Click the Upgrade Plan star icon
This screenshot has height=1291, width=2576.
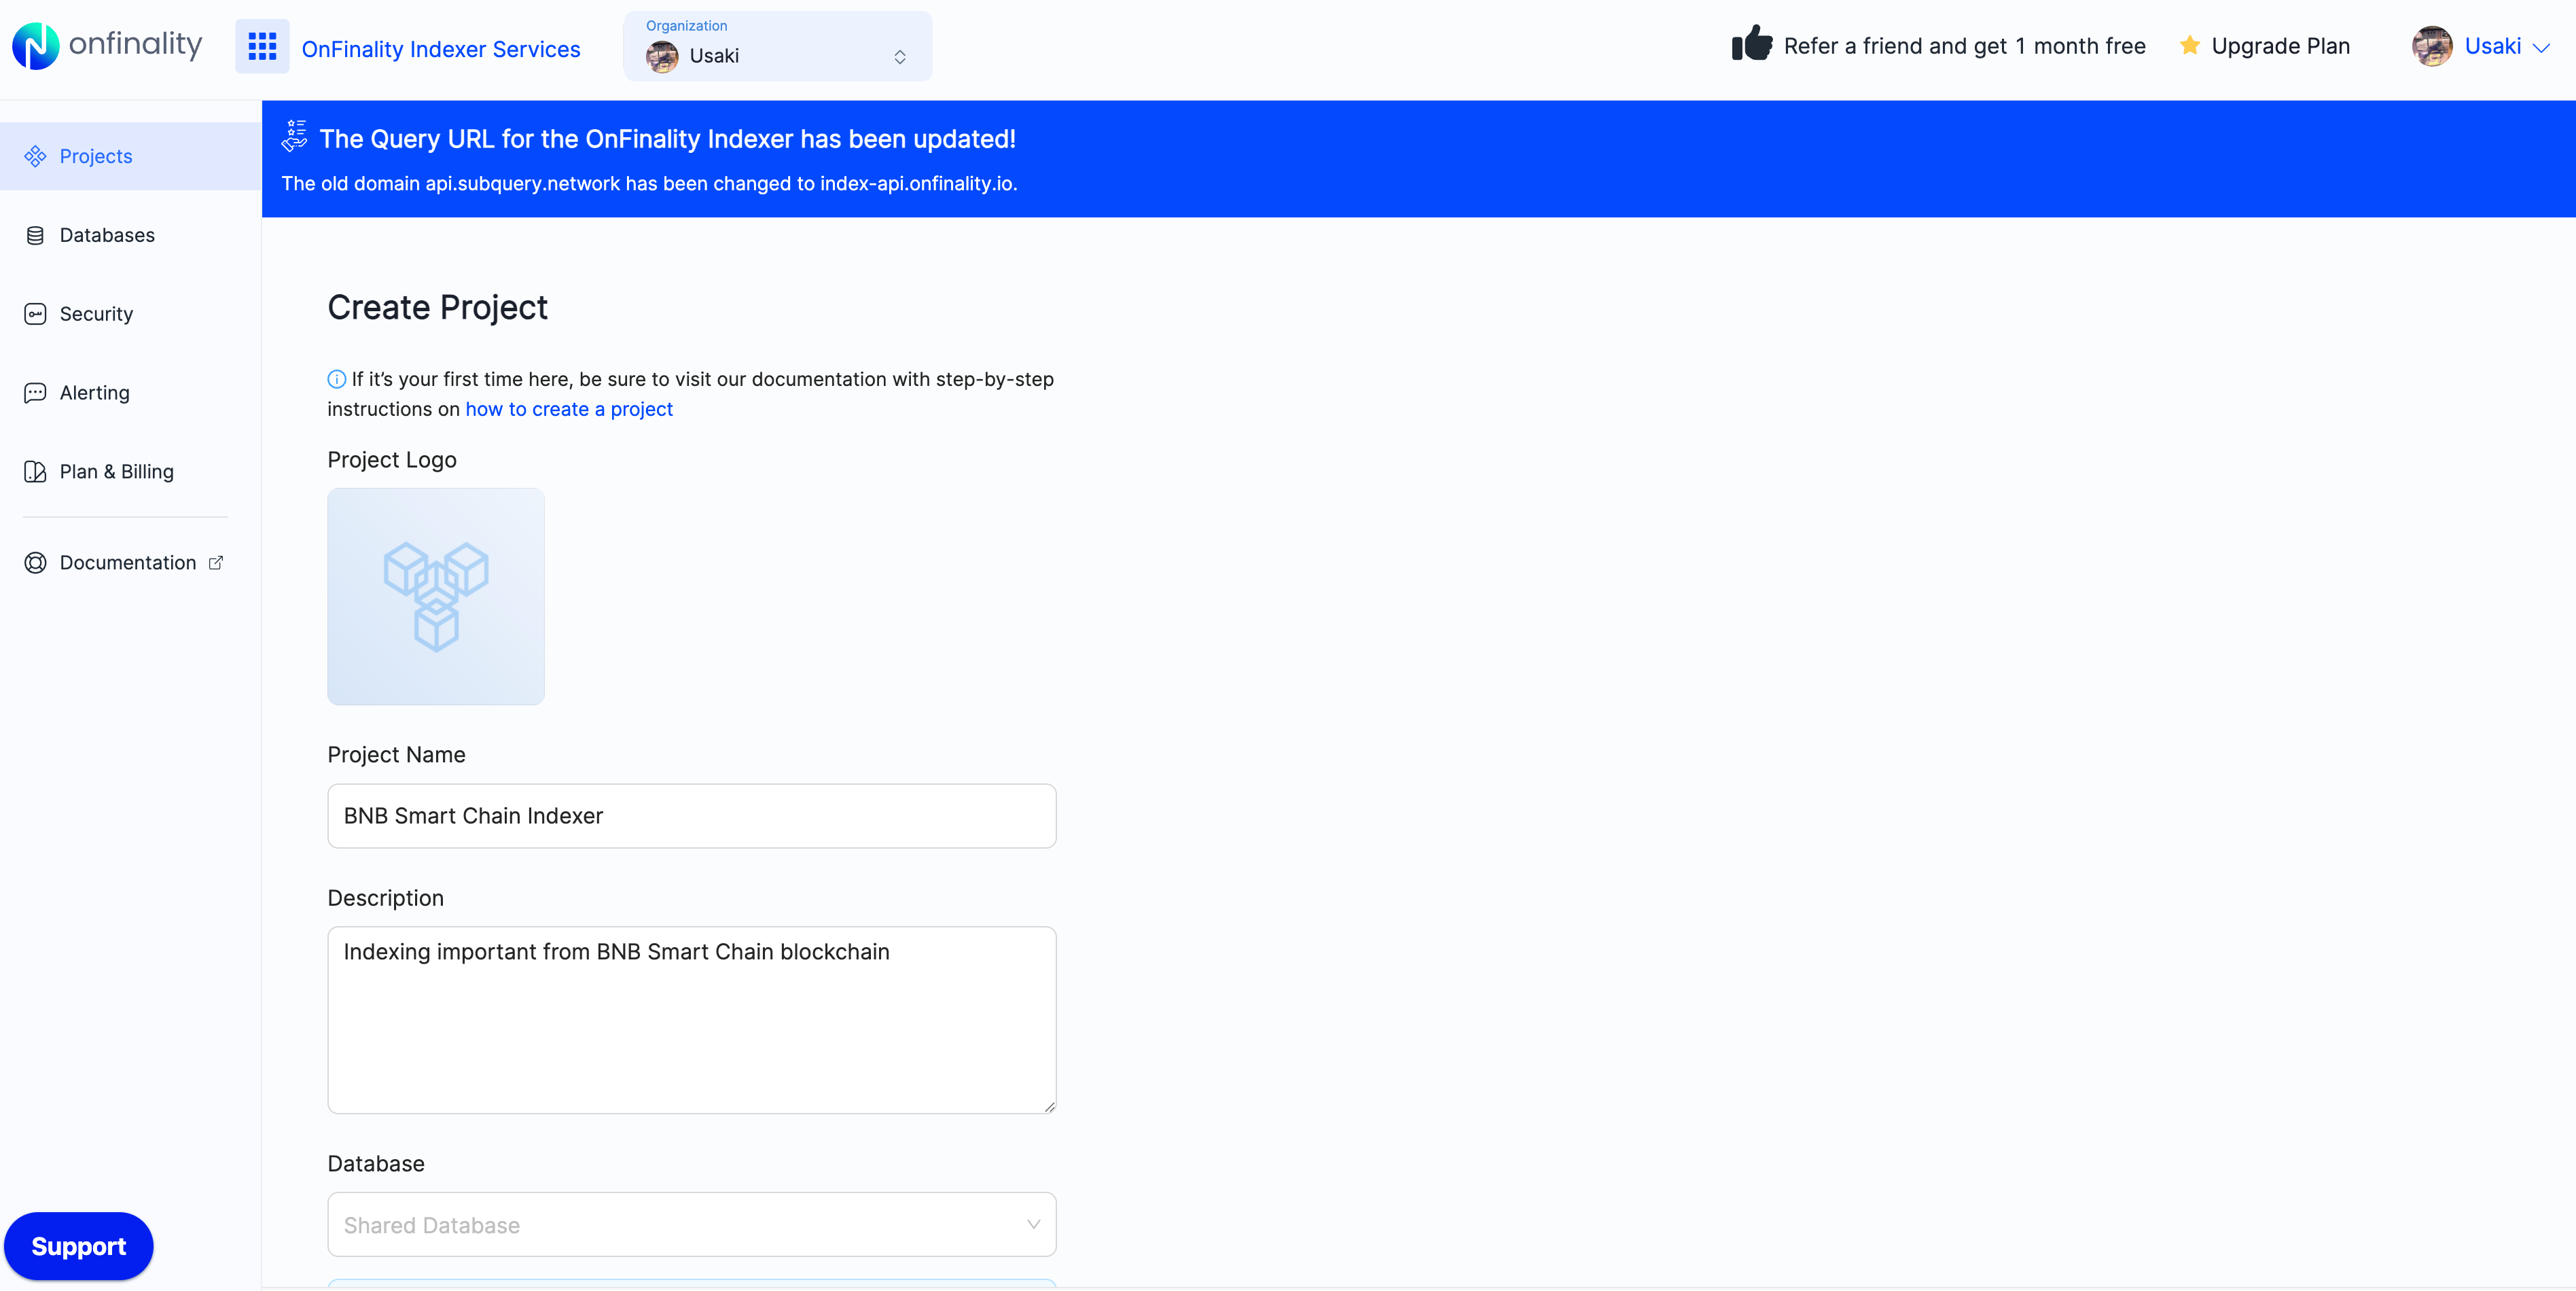coord(2189,46)
